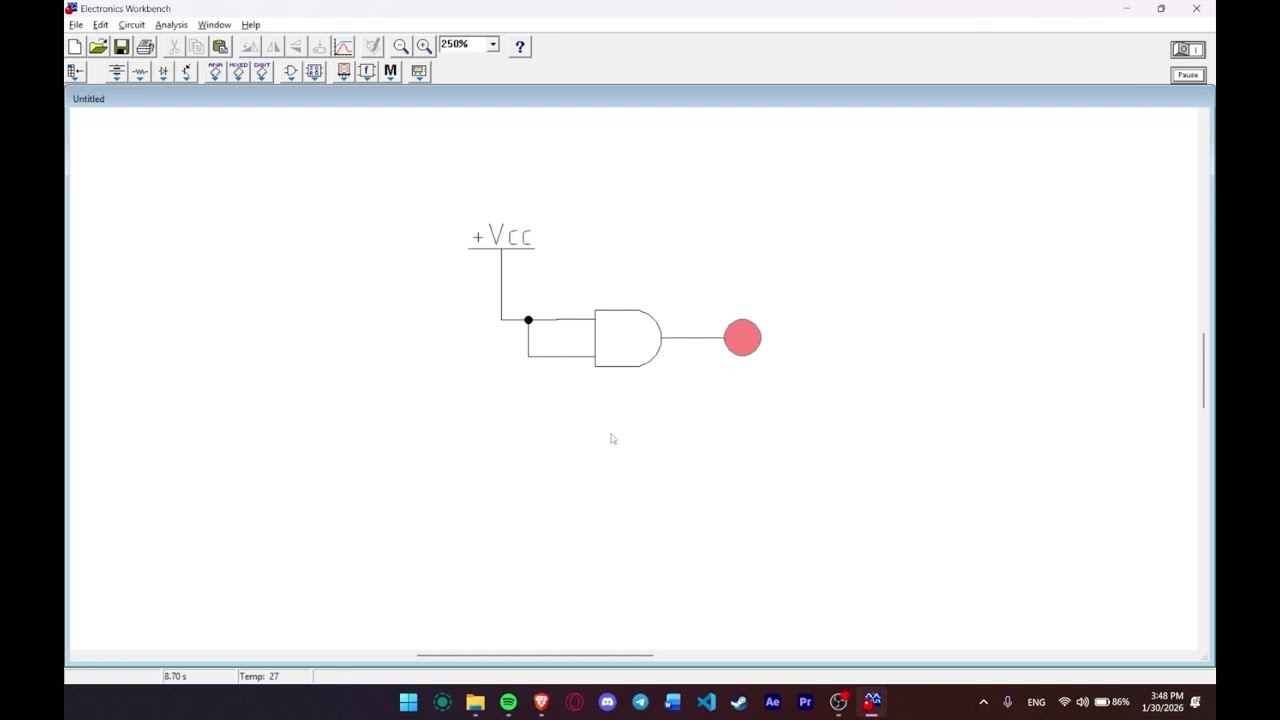Image resolution: width=1280 pixels, height=720 pixels.
Task: Open the Logic Gates parts bin
Action: (x=290, y=71)
